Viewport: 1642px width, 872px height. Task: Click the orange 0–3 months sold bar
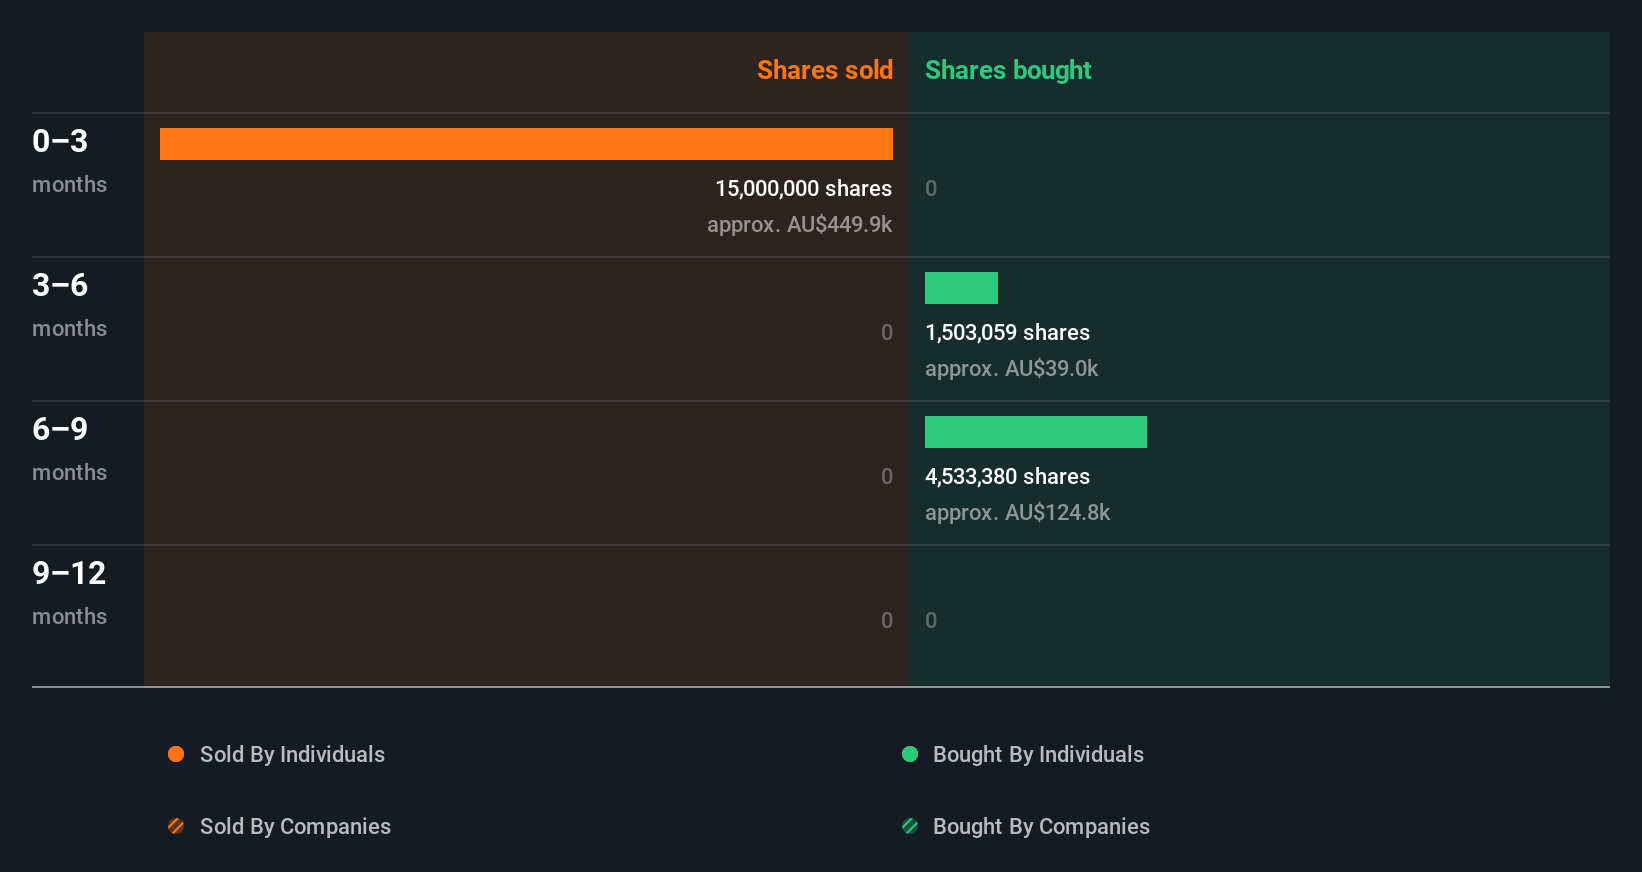click(526, 144)
